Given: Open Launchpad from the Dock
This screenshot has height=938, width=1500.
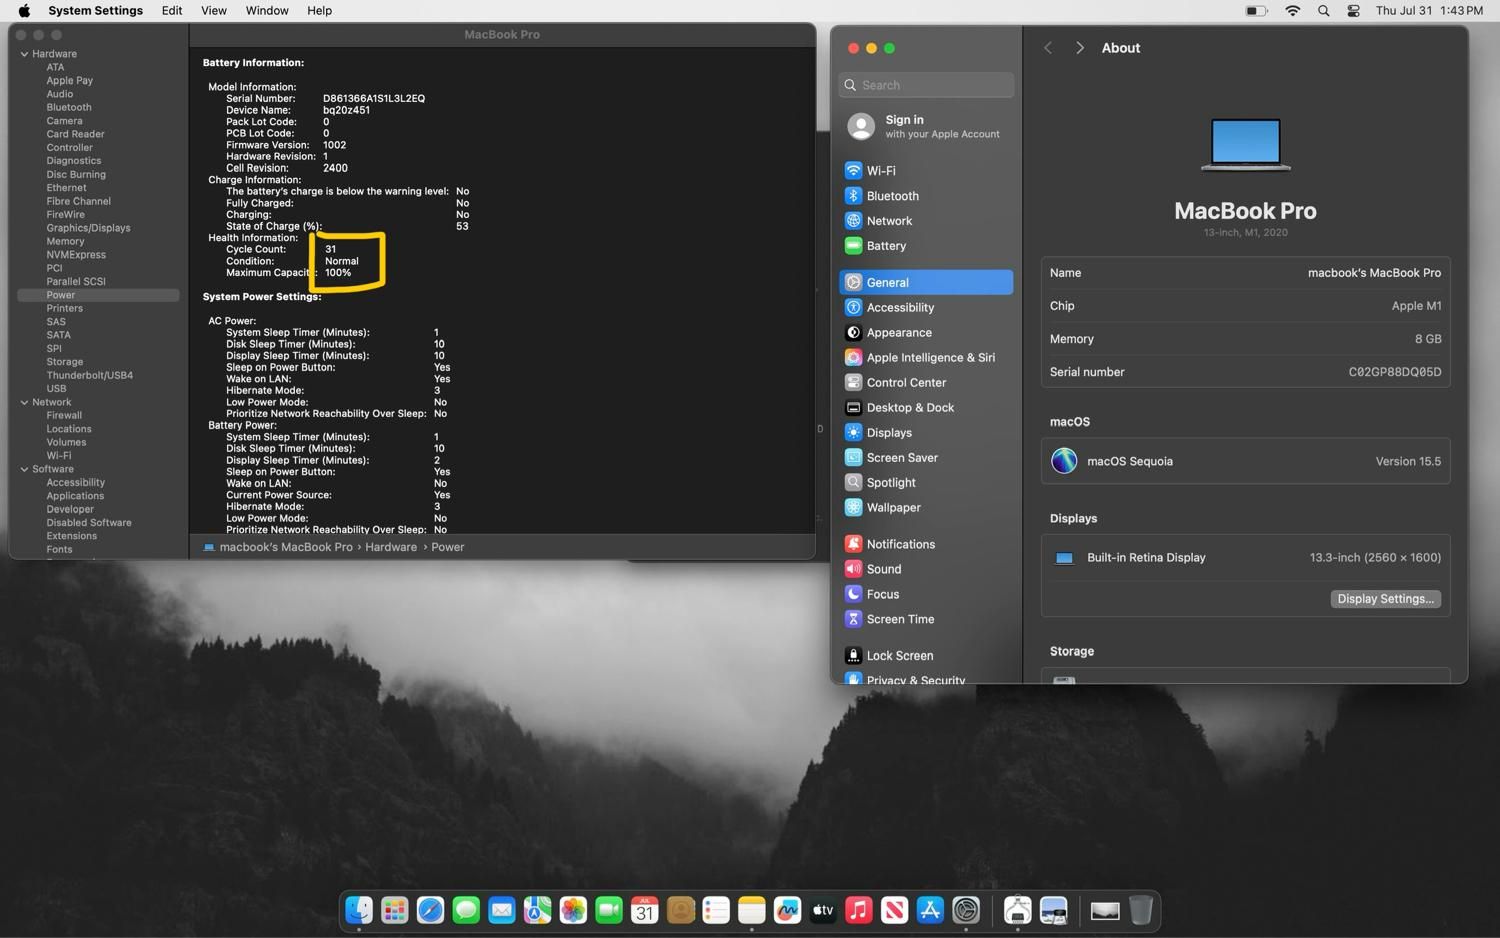Looking at the screenshot, I should [395, 910].
